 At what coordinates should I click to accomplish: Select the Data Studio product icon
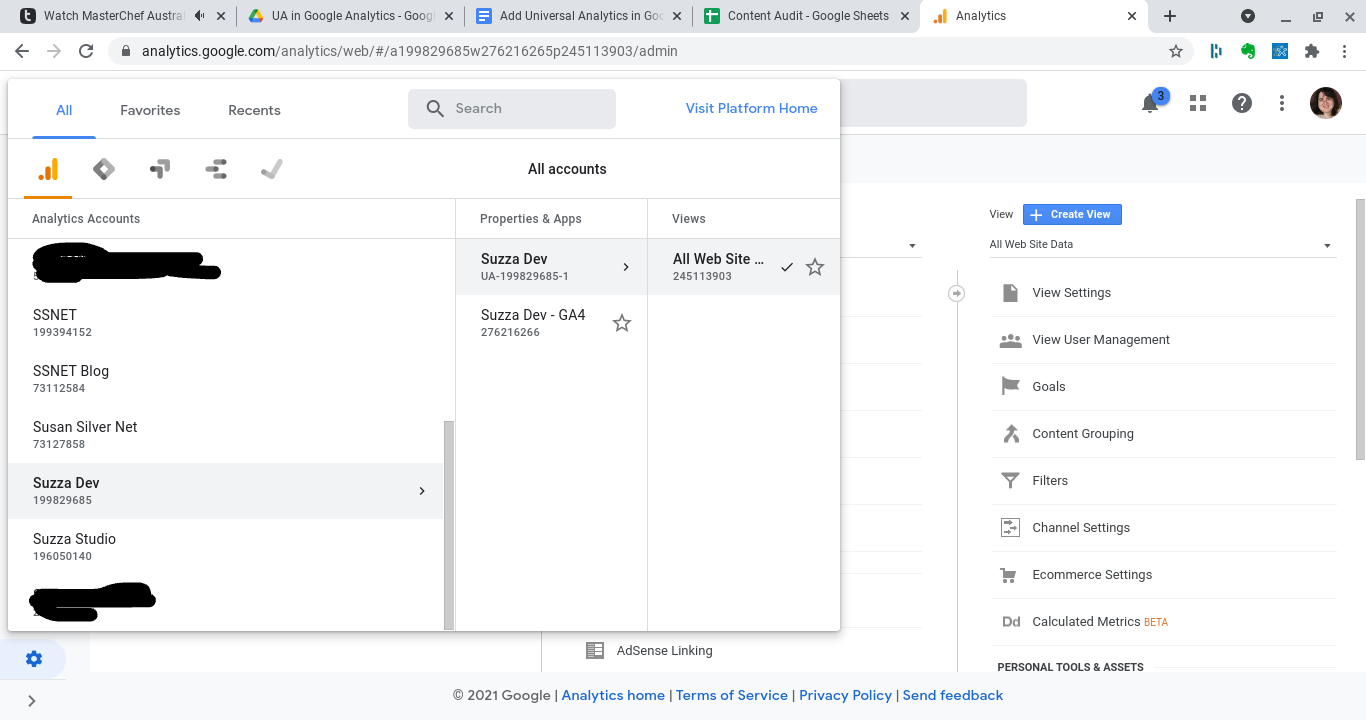click(216, 169)
